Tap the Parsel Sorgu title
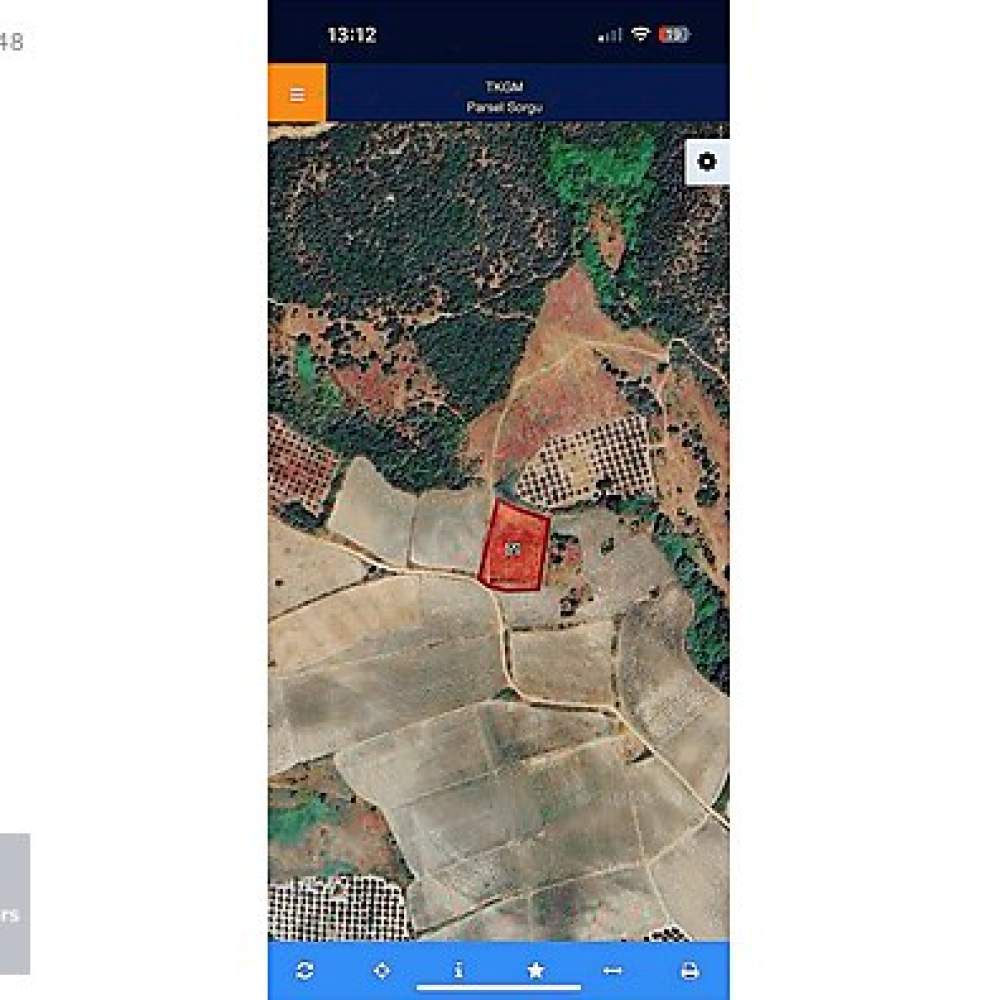Viewport: 1000px width, 1000px height. (504, 107)
